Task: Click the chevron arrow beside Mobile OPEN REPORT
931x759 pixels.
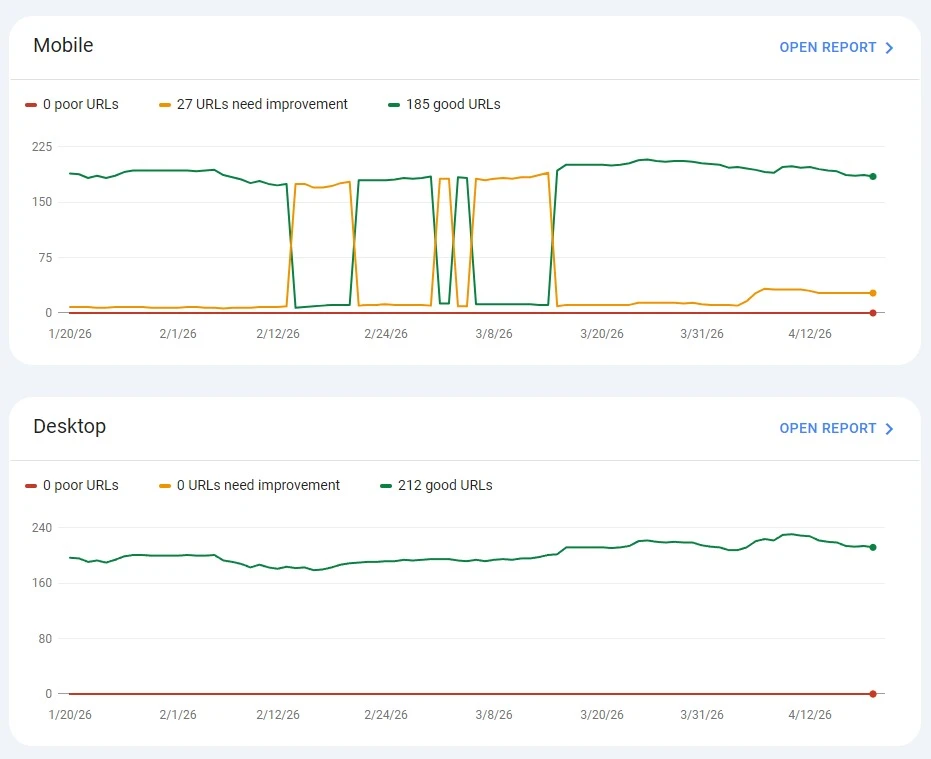Action: click(889, 47)
